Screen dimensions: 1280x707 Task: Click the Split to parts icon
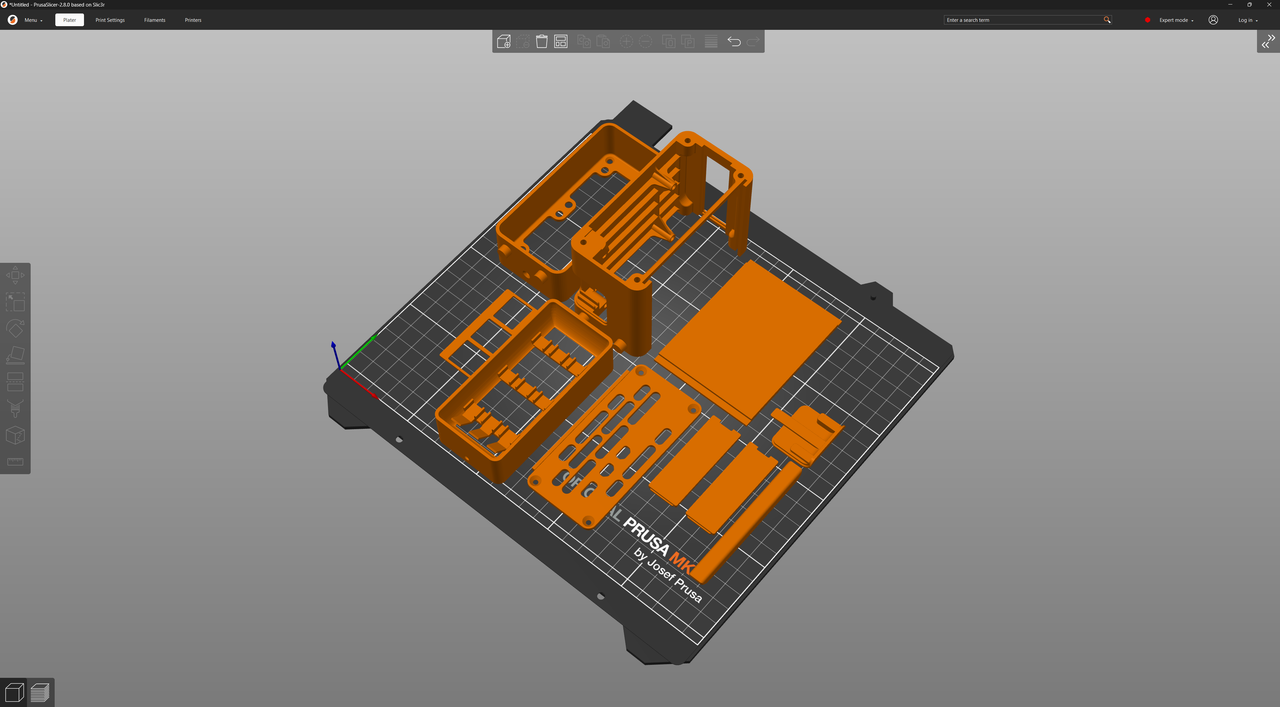pyautogui.click(x=688, y=42)
